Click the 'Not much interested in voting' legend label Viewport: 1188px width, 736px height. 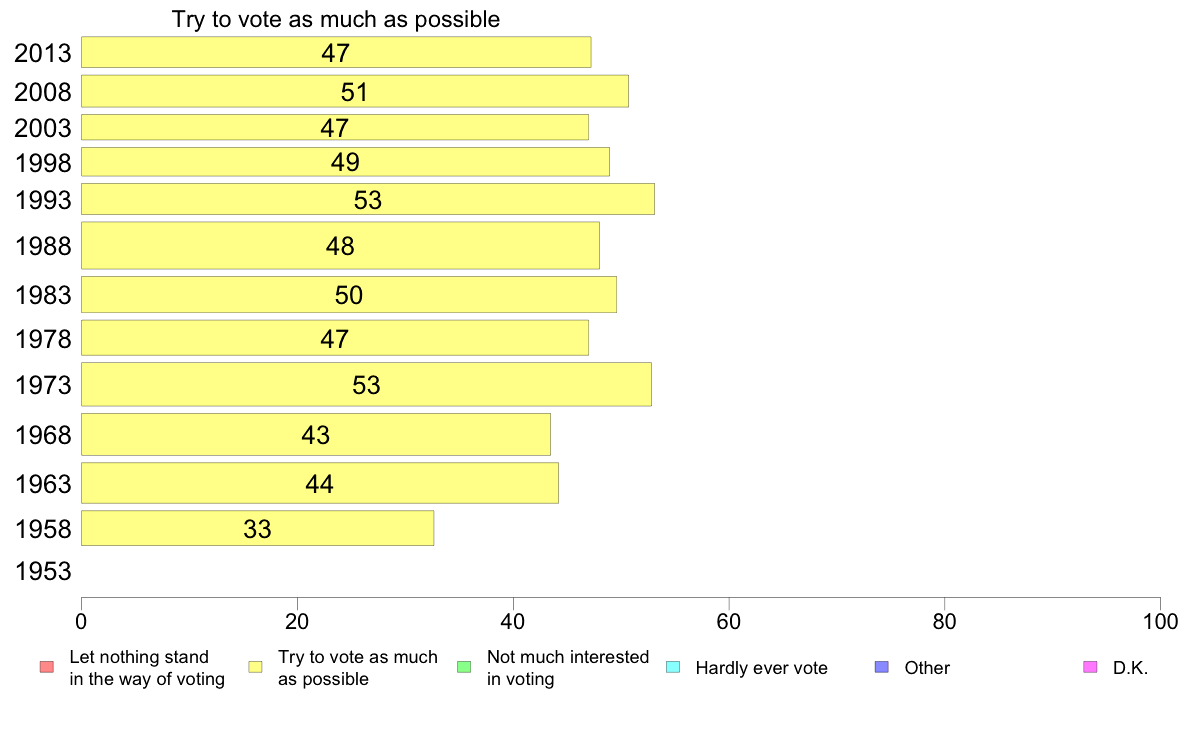(567, 668)
